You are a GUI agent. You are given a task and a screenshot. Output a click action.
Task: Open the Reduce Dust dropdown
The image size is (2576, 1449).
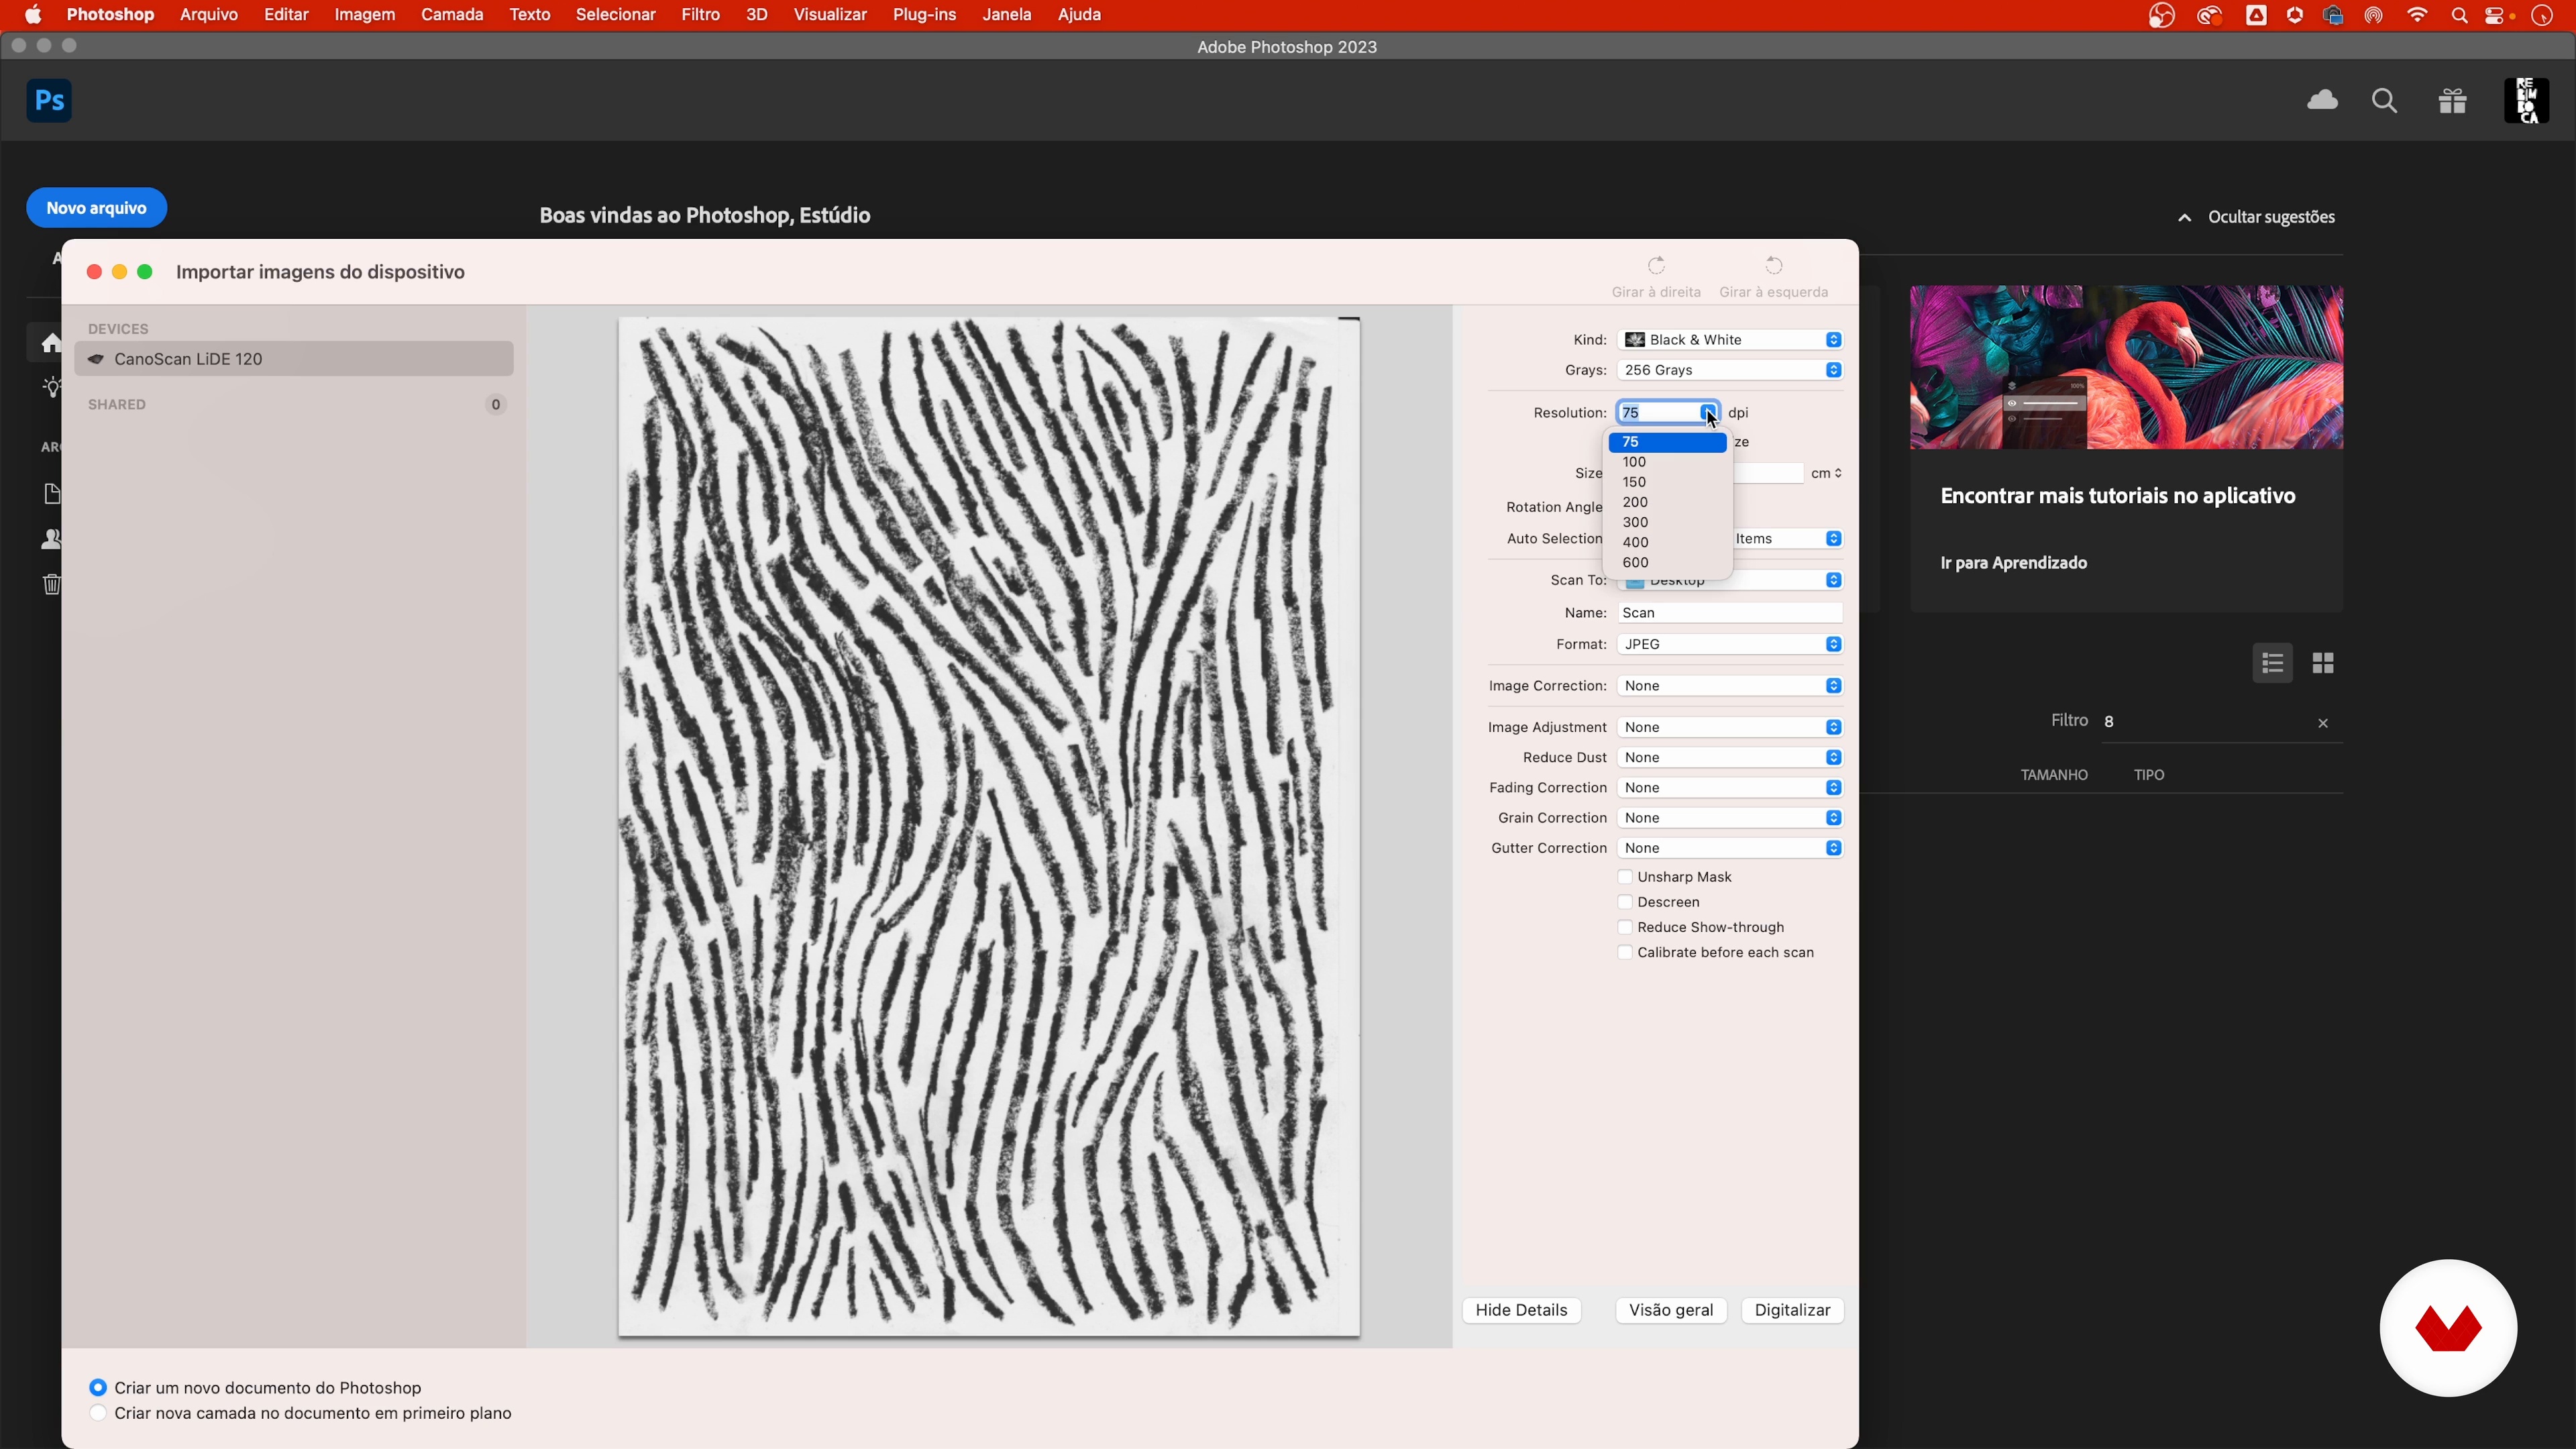(1730, 757)
